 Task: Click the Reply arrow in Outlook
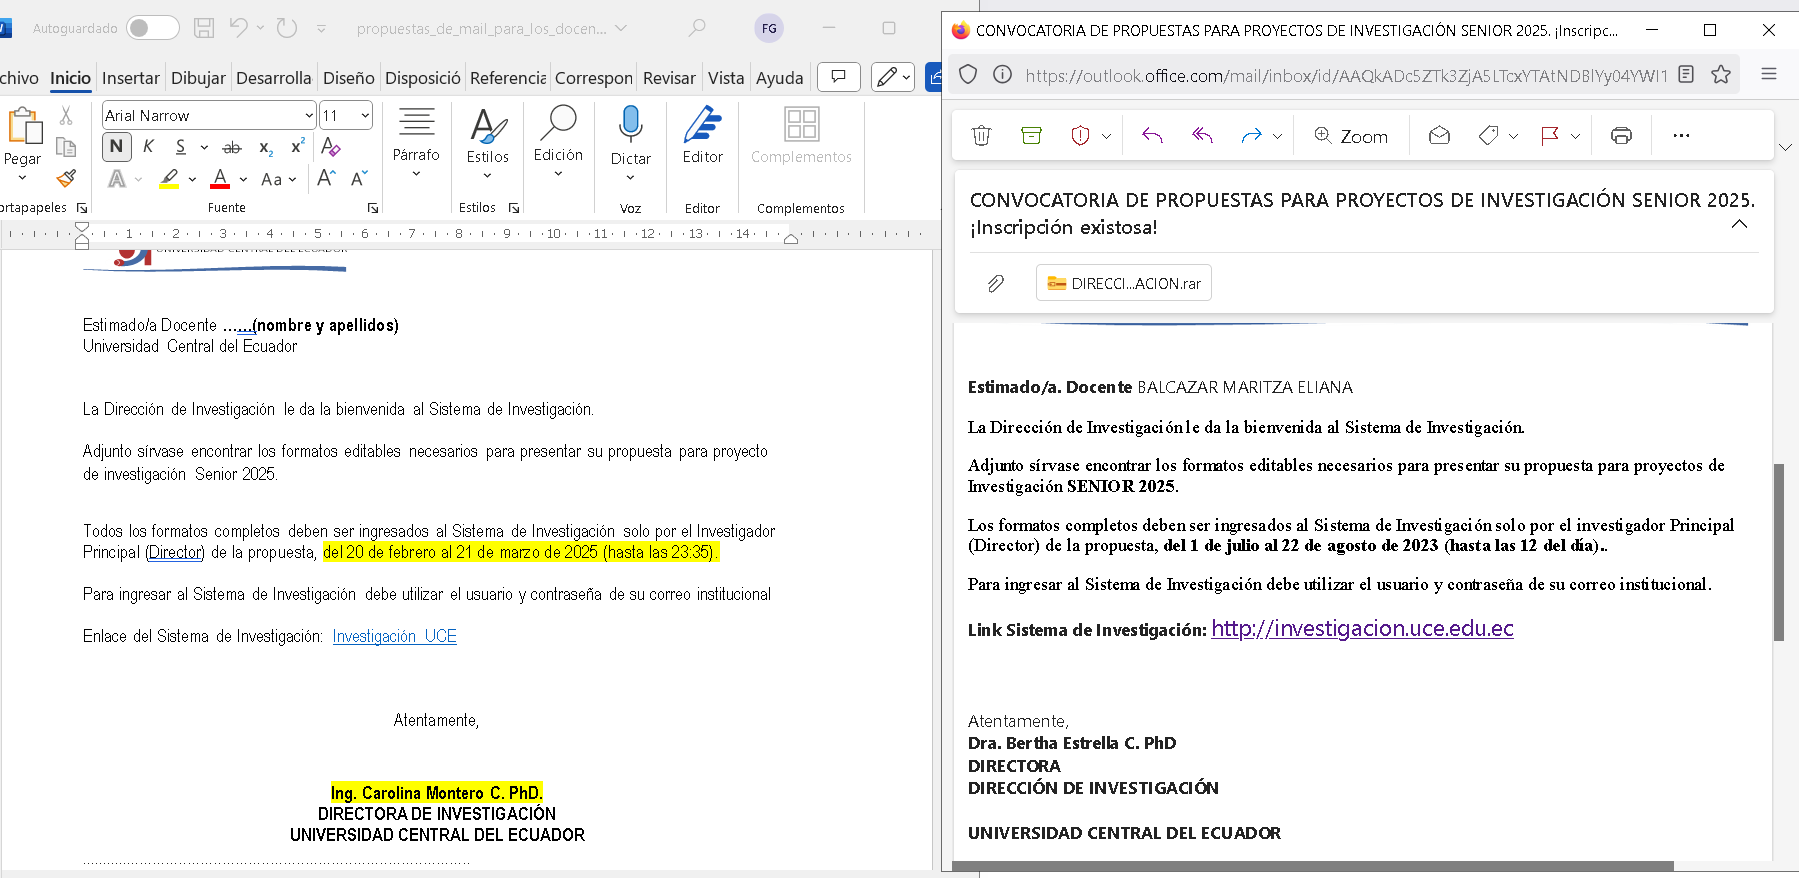(x=1152, y=135)
